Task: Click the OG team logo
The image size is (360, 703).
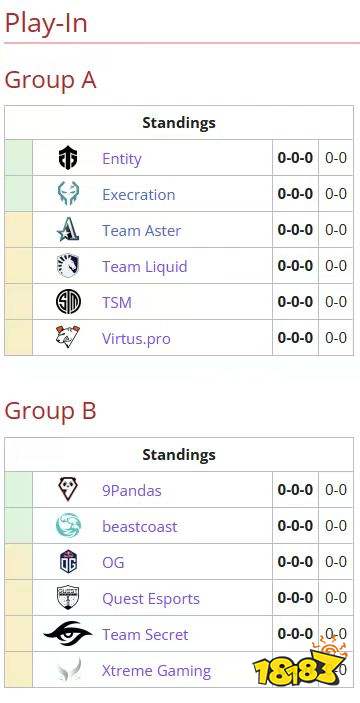Action: [x=68, y=562]
